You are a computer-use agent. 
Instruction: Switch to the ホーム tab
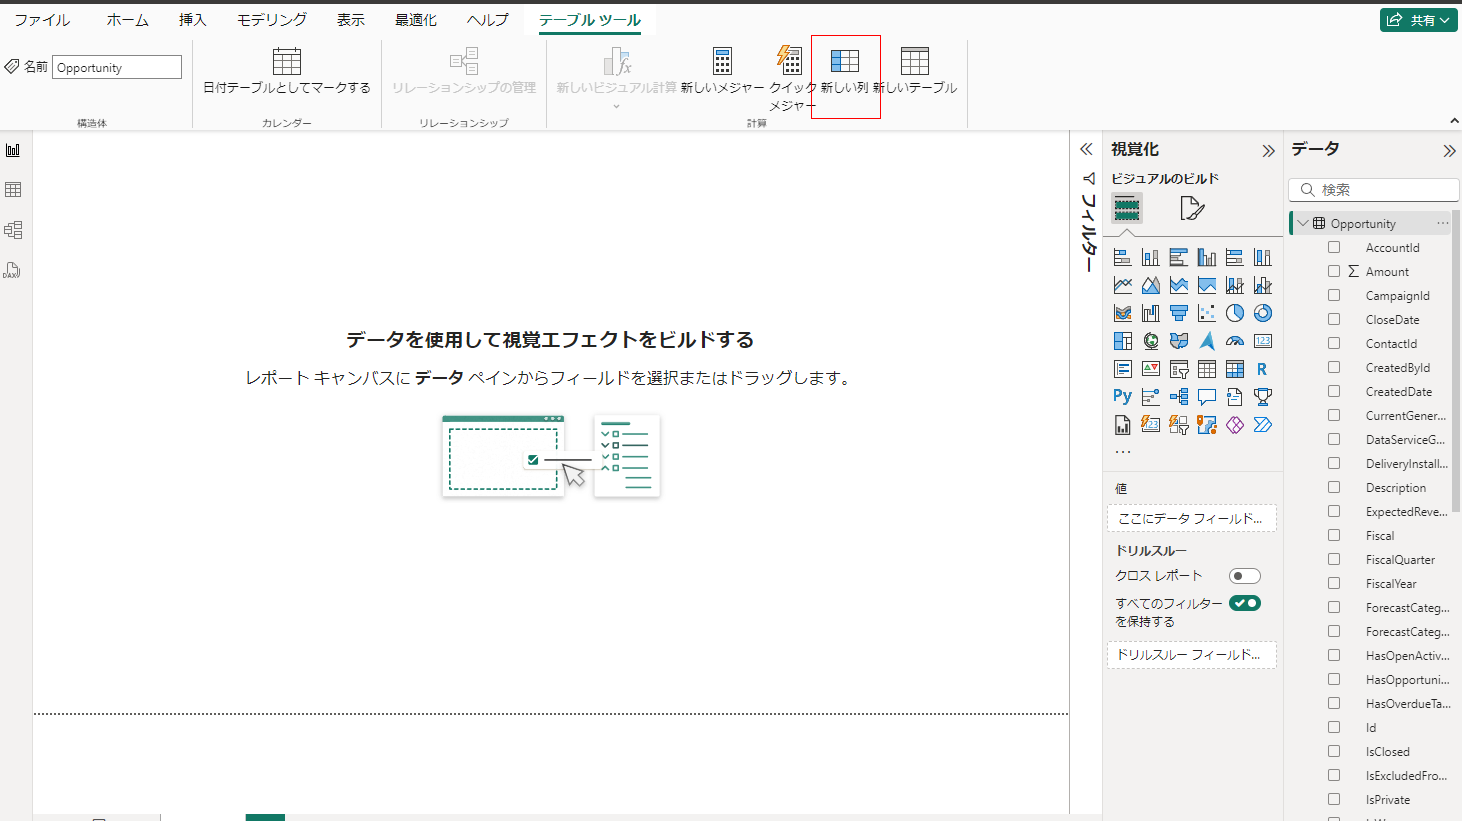(128, 20)
